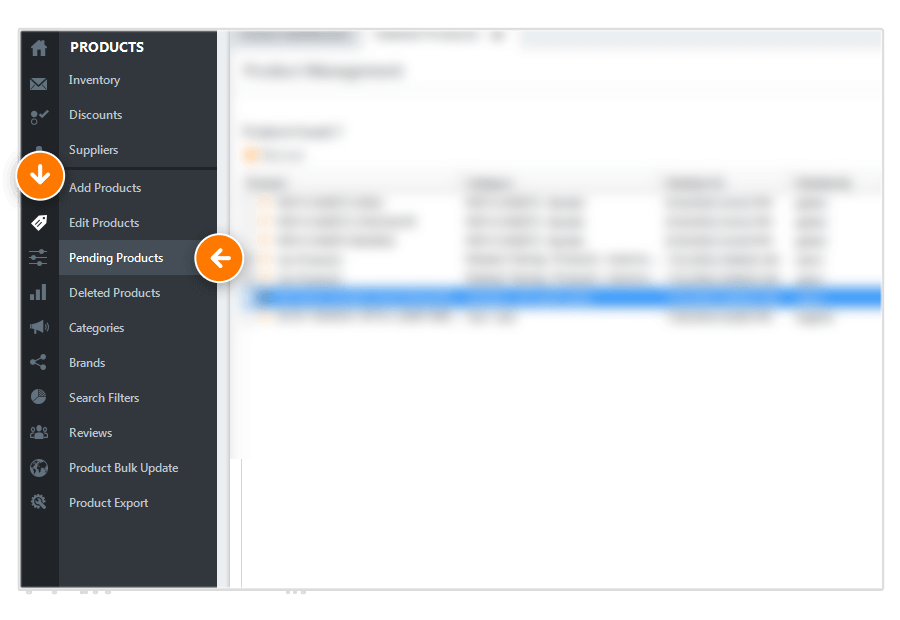Open the globe icon in sidebar
Screen dimensions: 900x620
39,468
